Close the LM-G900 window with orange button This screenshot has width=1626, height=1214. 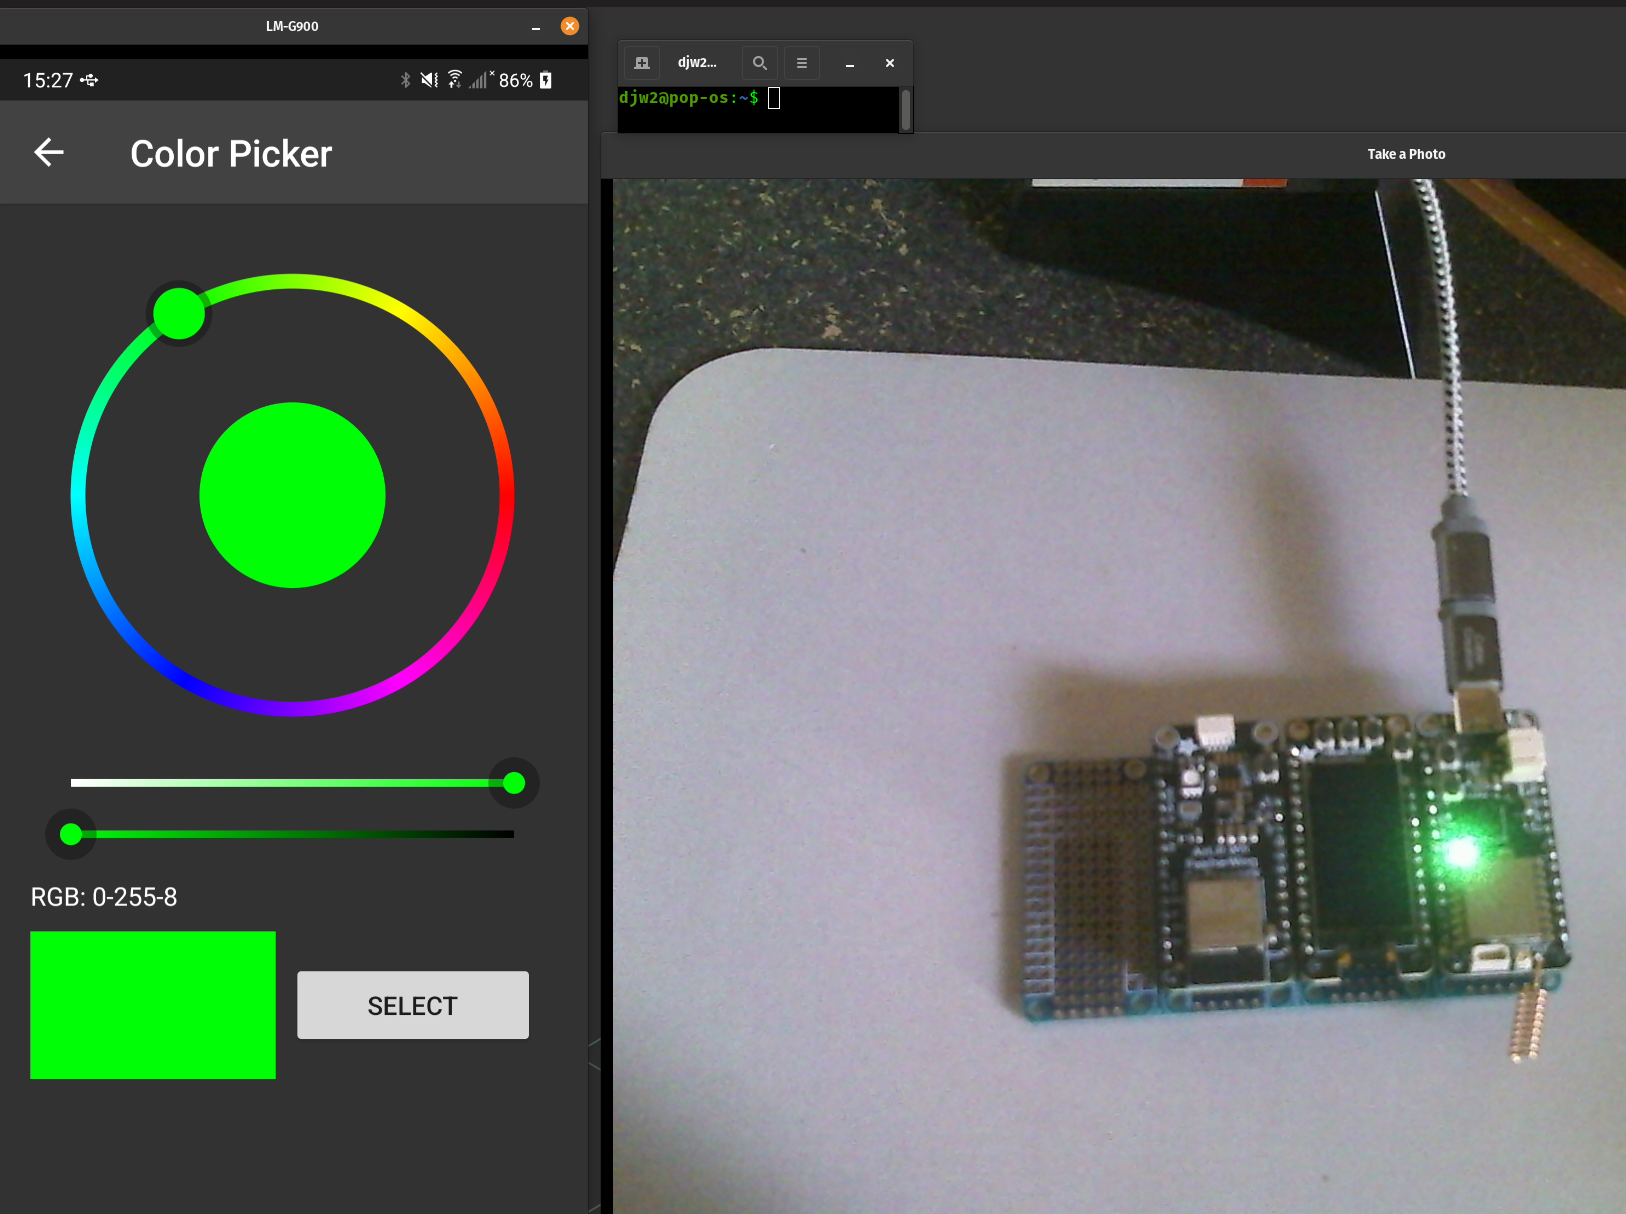click(570, 26)
